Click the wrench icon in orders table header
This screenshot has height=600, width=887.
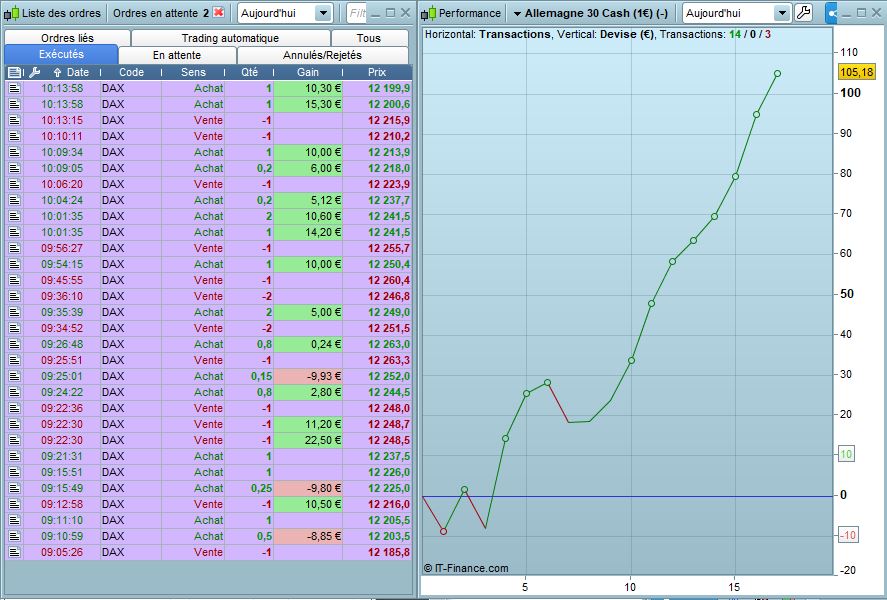34,72
